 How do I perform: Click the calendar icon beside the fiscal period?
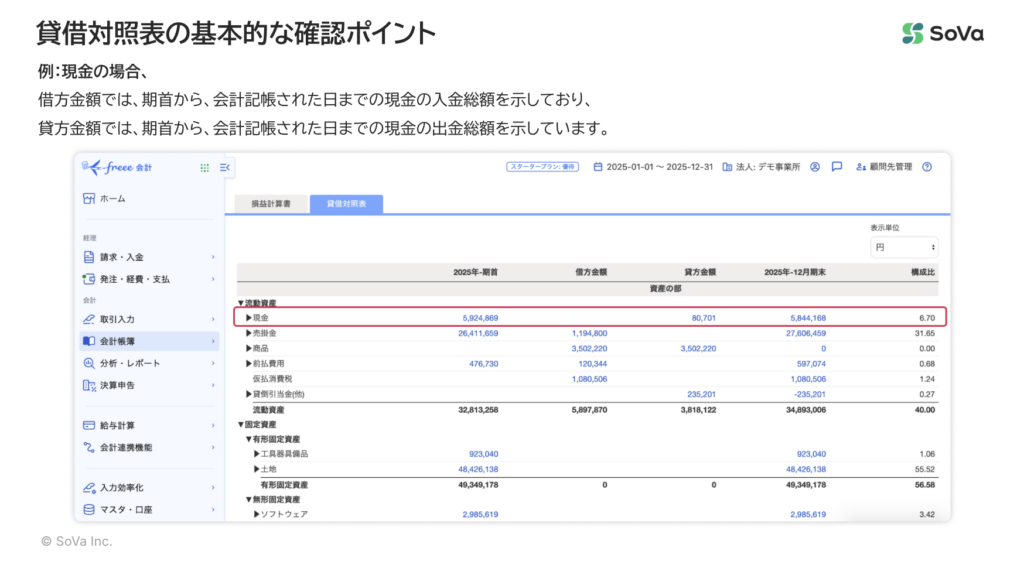[x=598, y=167]
